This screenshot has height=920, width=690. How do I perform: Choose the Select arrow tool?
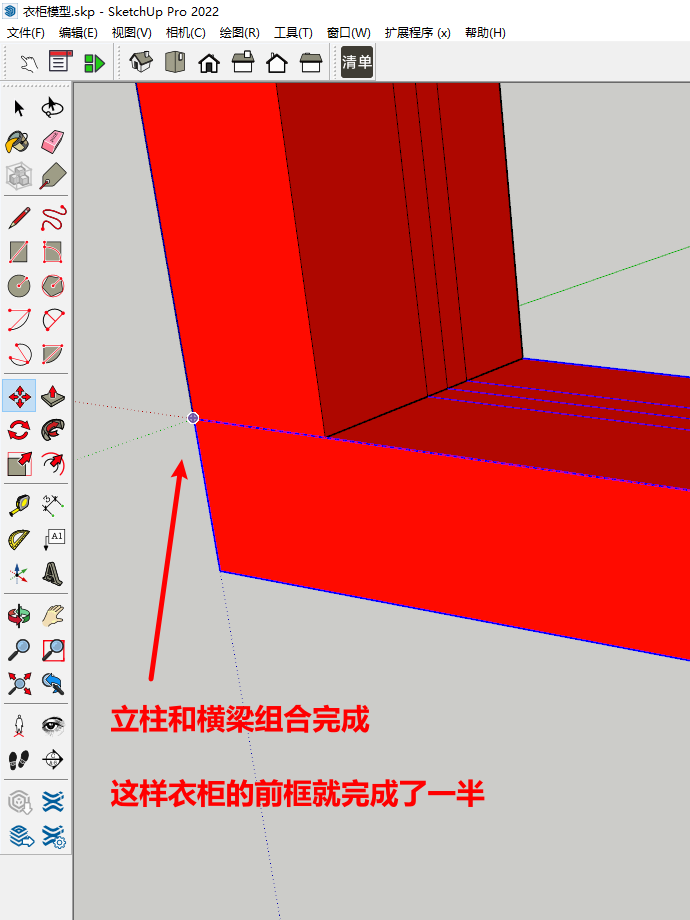point(19,109)
